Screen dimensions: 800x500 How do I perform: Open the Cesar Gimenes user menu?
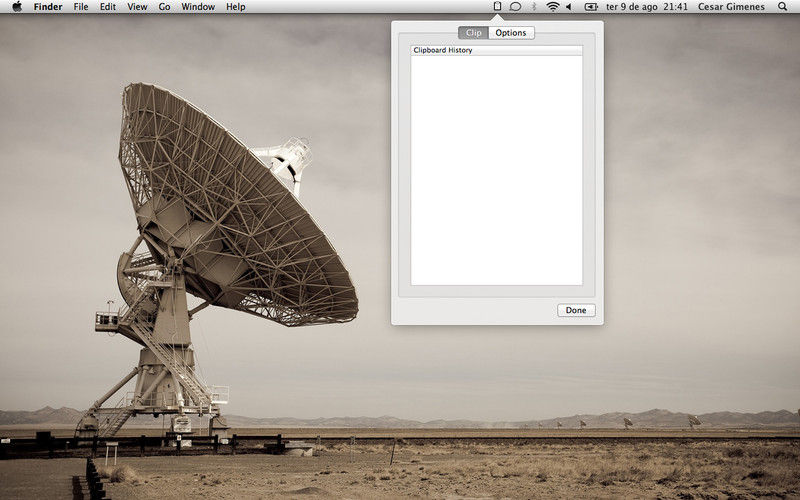point(731,7)
